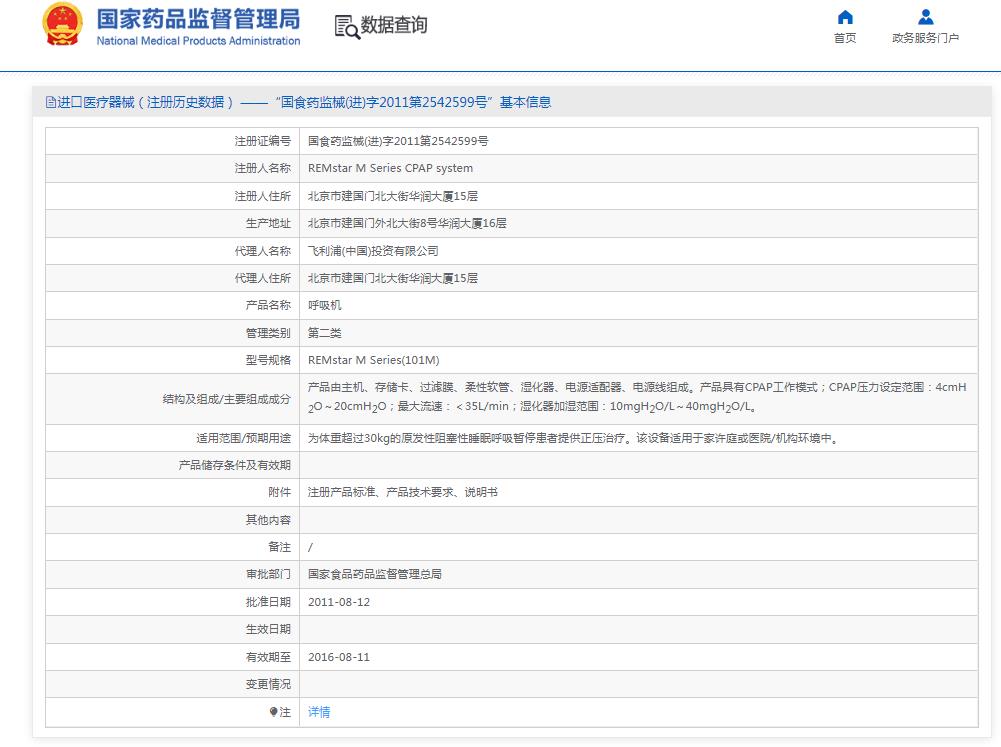The width and height of the screenshot is (1001, 747).
Task: Open the 政务服务门户 person icon
Action: coord(925,17)
